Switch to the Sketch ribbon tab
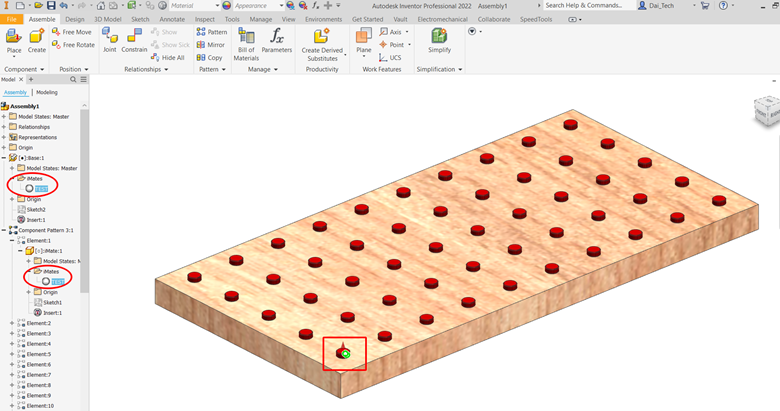780x411 pixels. [x=140, y=19]
